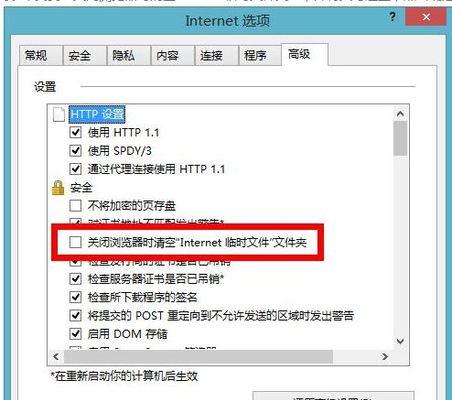This screenshot has height=400, width=452.
Task: Open the 隐私 tab
Action: coord(128,55)
